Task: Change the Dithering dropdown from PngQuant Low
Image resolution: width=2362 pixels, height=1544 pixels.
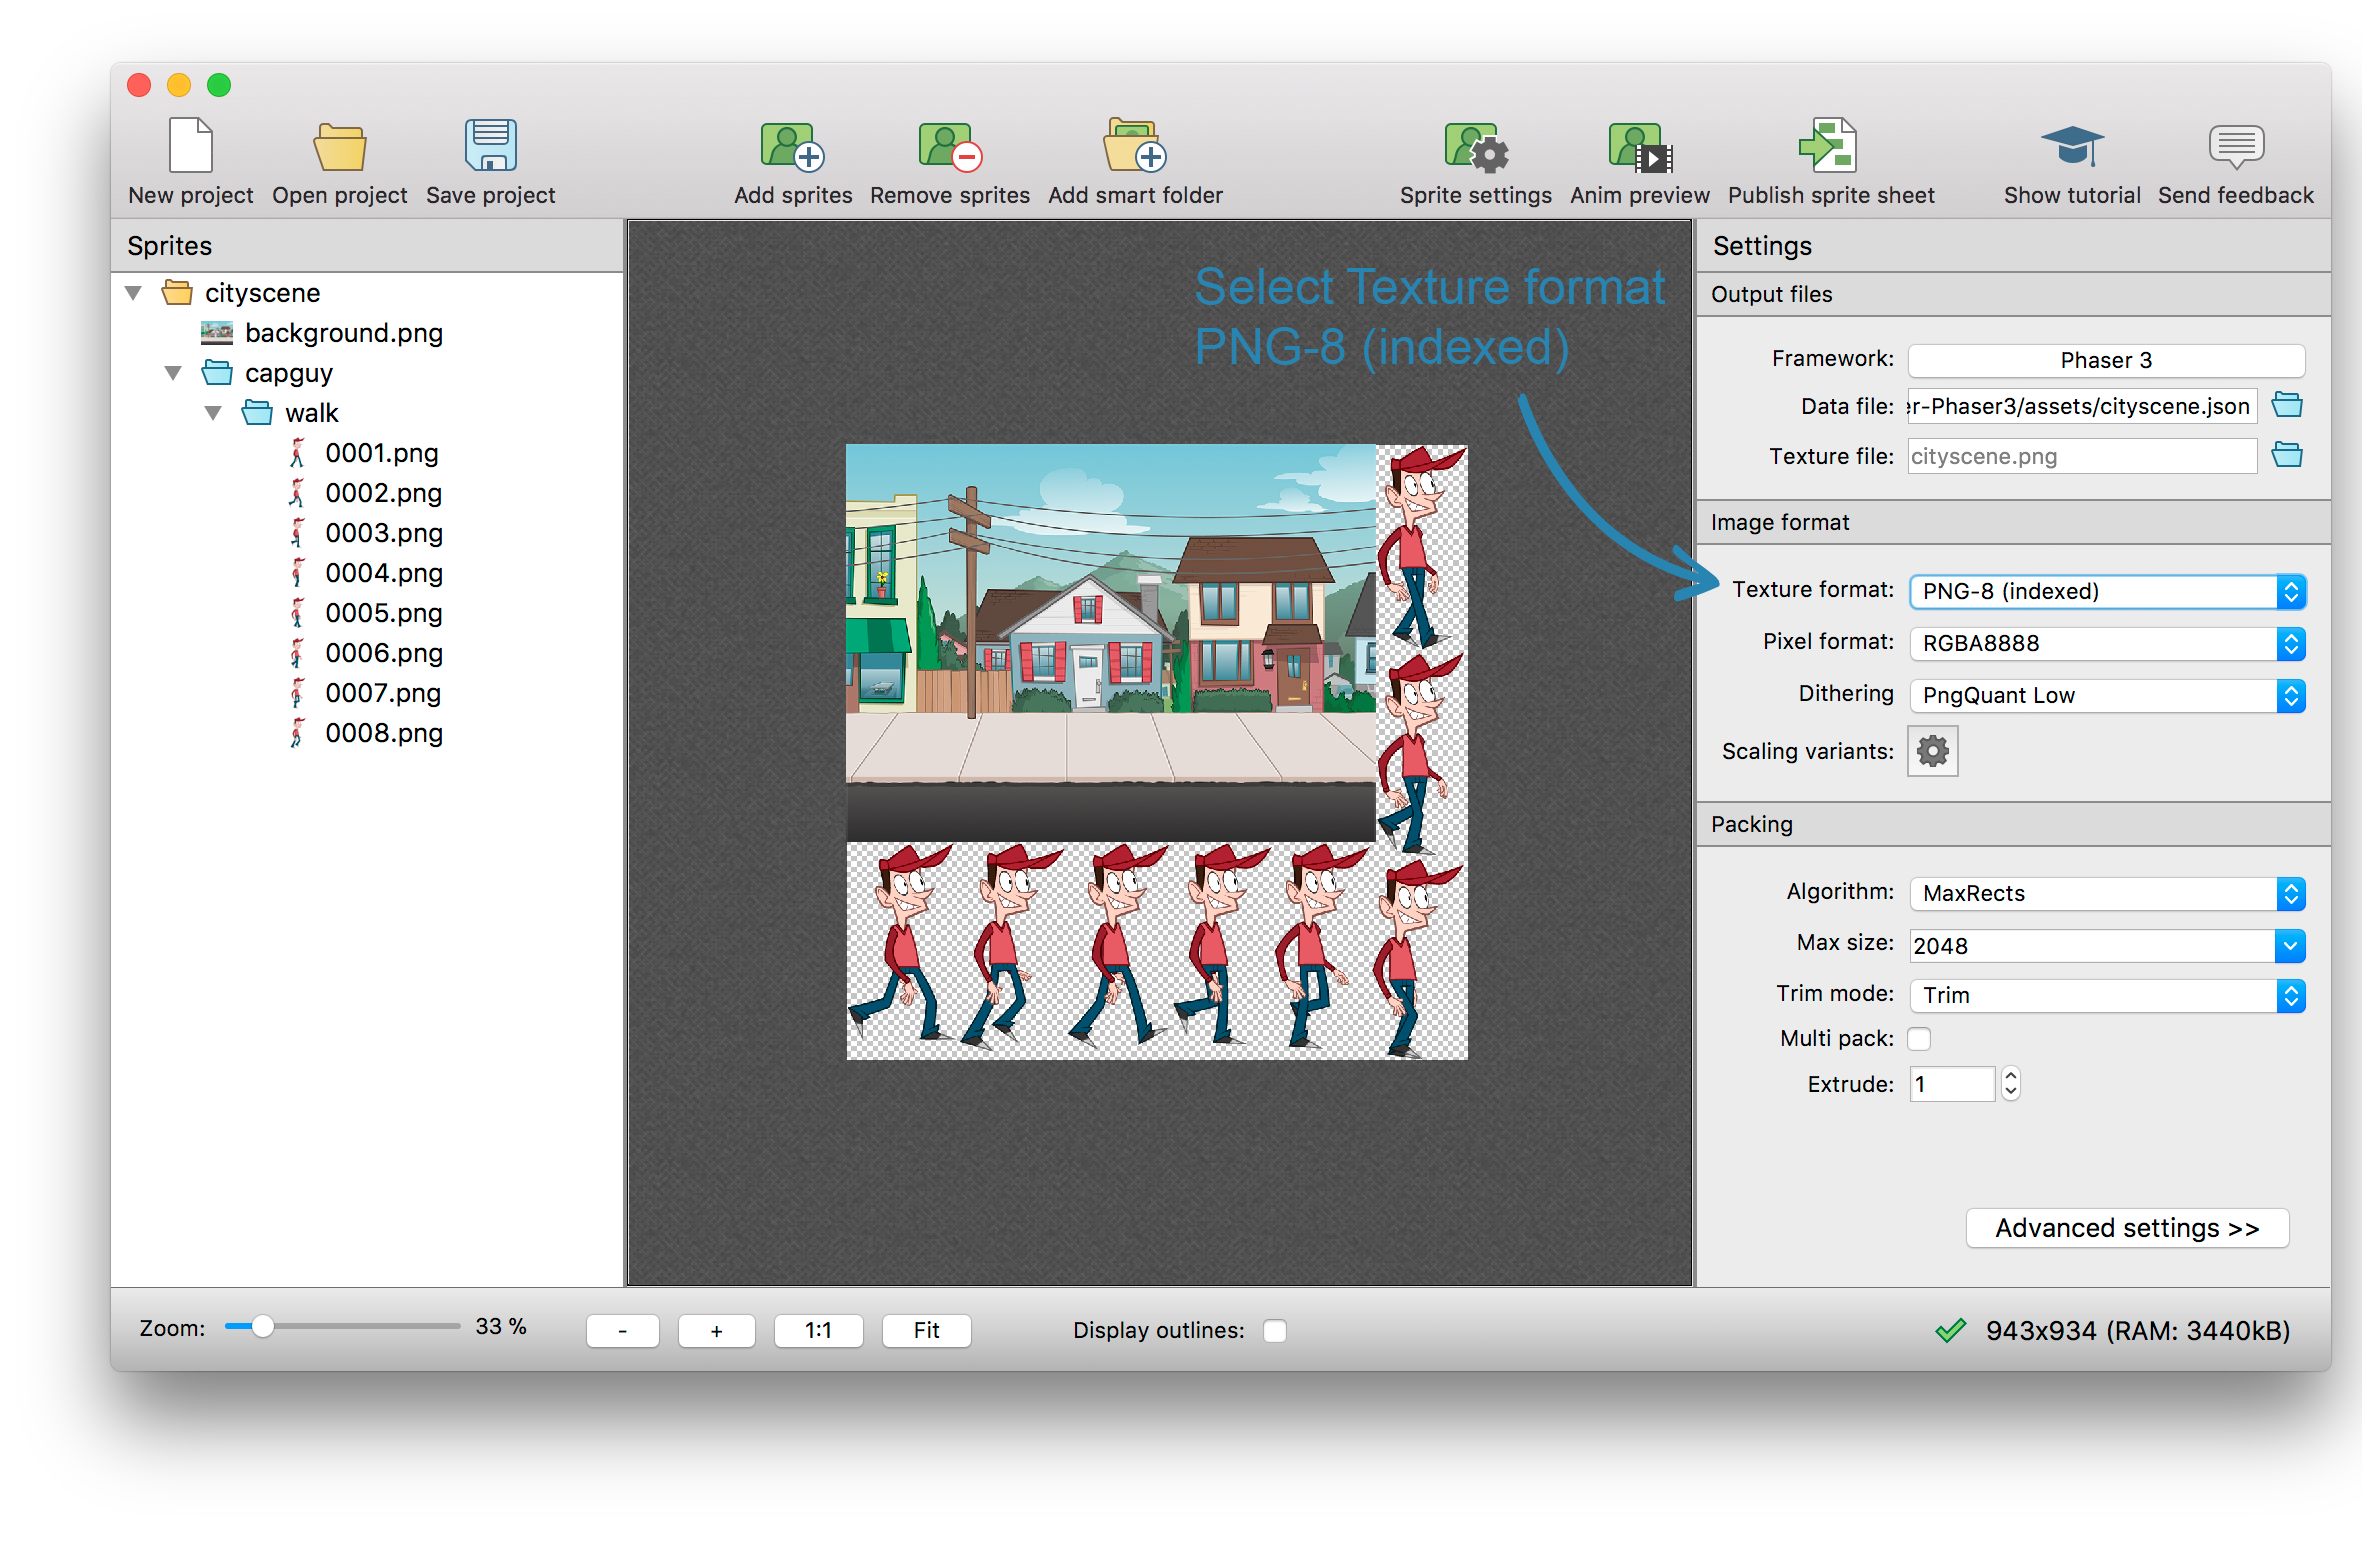Action: (2105, 695)
